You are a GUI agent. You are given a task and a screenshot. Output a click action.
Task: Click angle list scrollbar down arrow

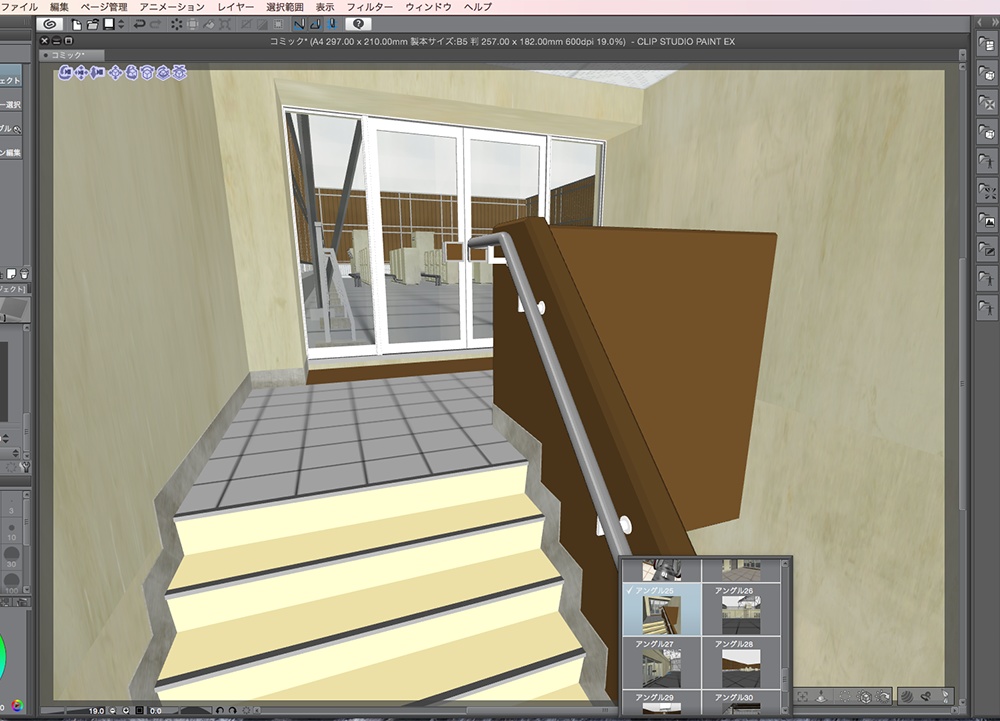coord(786,709)
